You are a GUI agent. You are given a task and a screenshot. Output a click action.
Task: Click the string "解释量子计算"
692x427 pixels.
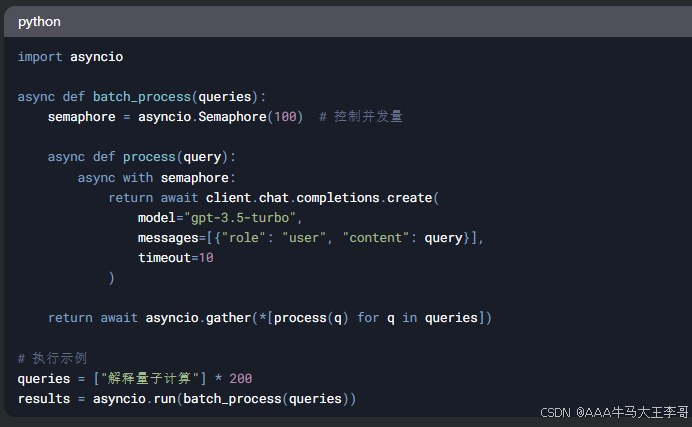click(149, 378)
